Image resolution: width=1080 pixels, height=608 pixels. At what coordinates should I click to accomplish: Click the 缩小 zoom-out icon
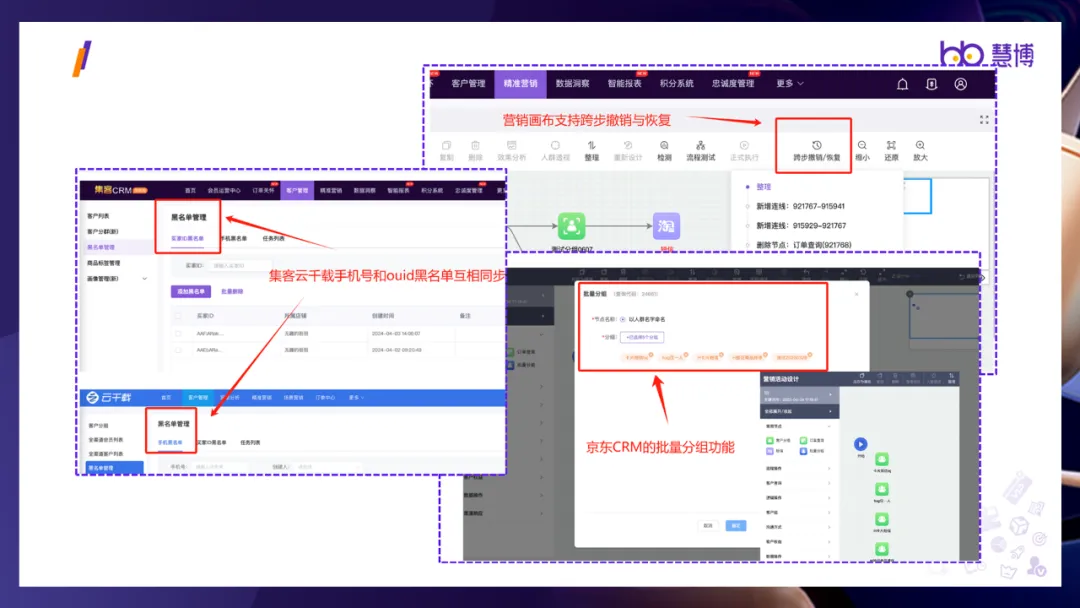click(862, 145)
